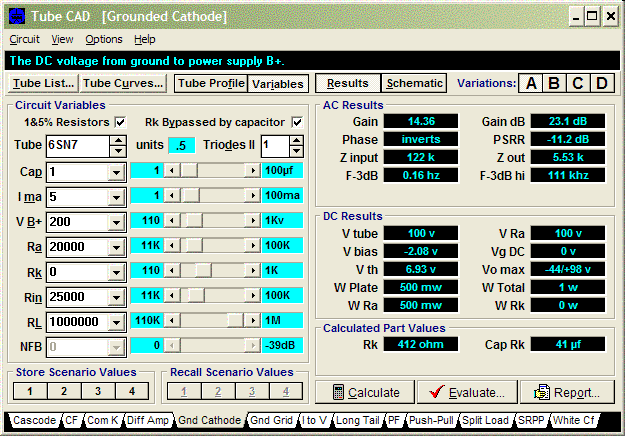Open the View menu
Screen dimensions: 625x436
pyautogui.click(x=62, y=39)
